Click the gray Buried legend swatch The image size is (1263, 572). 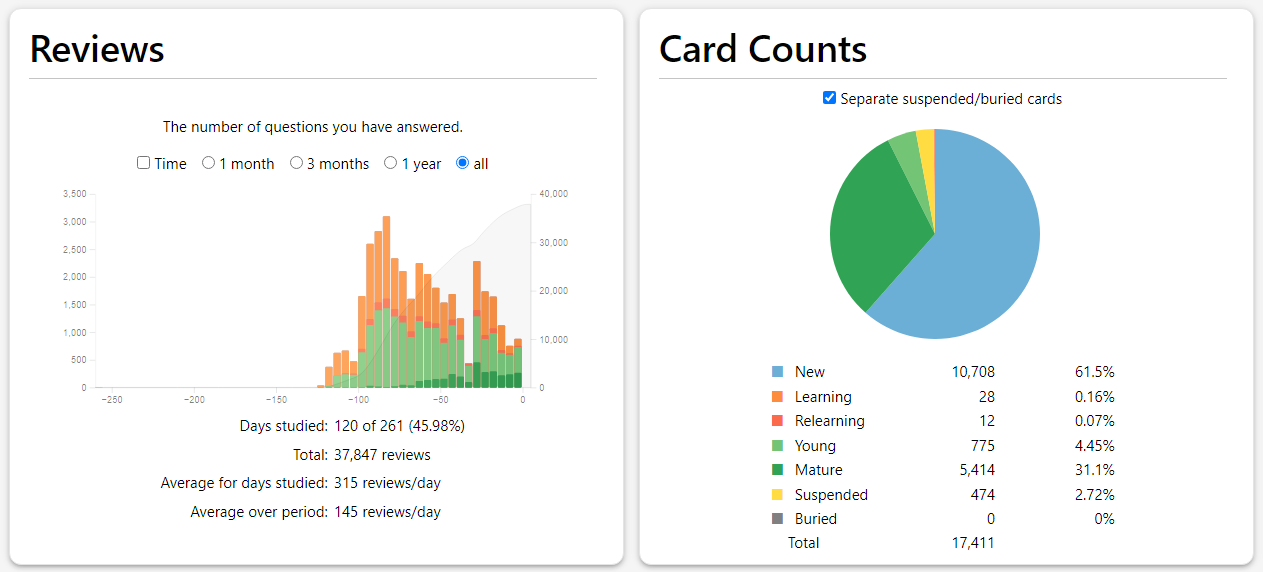click(x=777, y=519)
